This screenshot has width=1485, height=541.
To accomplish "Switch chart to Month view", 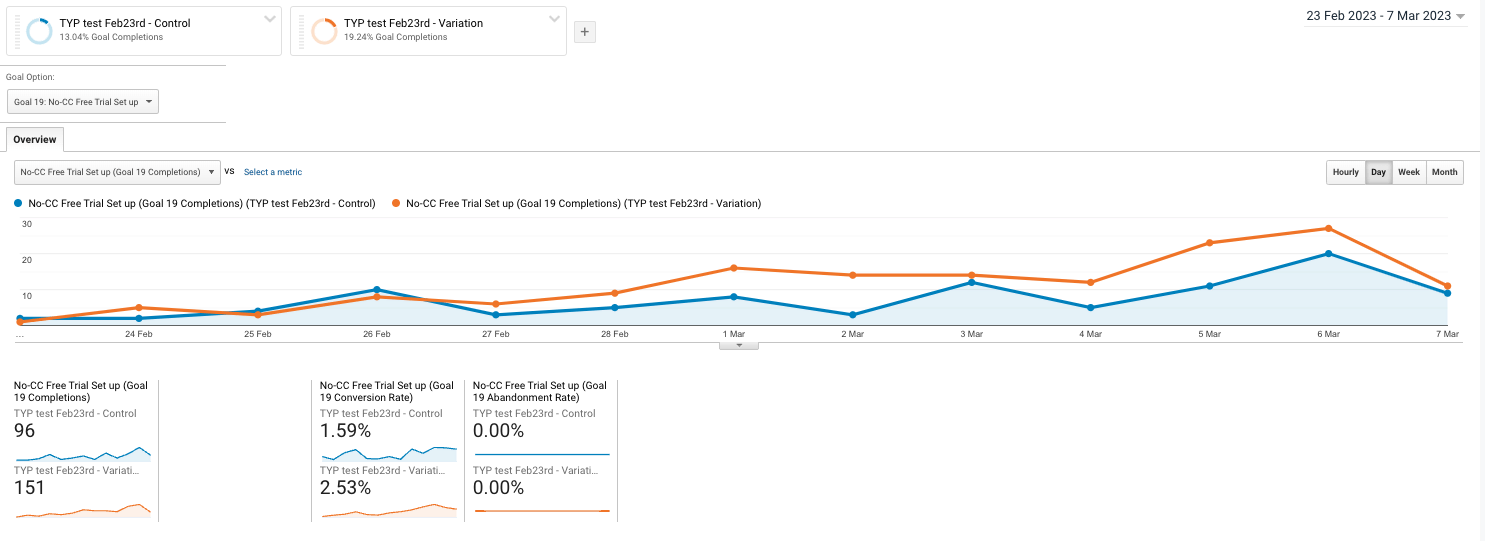I will (x=1444, y=172).
